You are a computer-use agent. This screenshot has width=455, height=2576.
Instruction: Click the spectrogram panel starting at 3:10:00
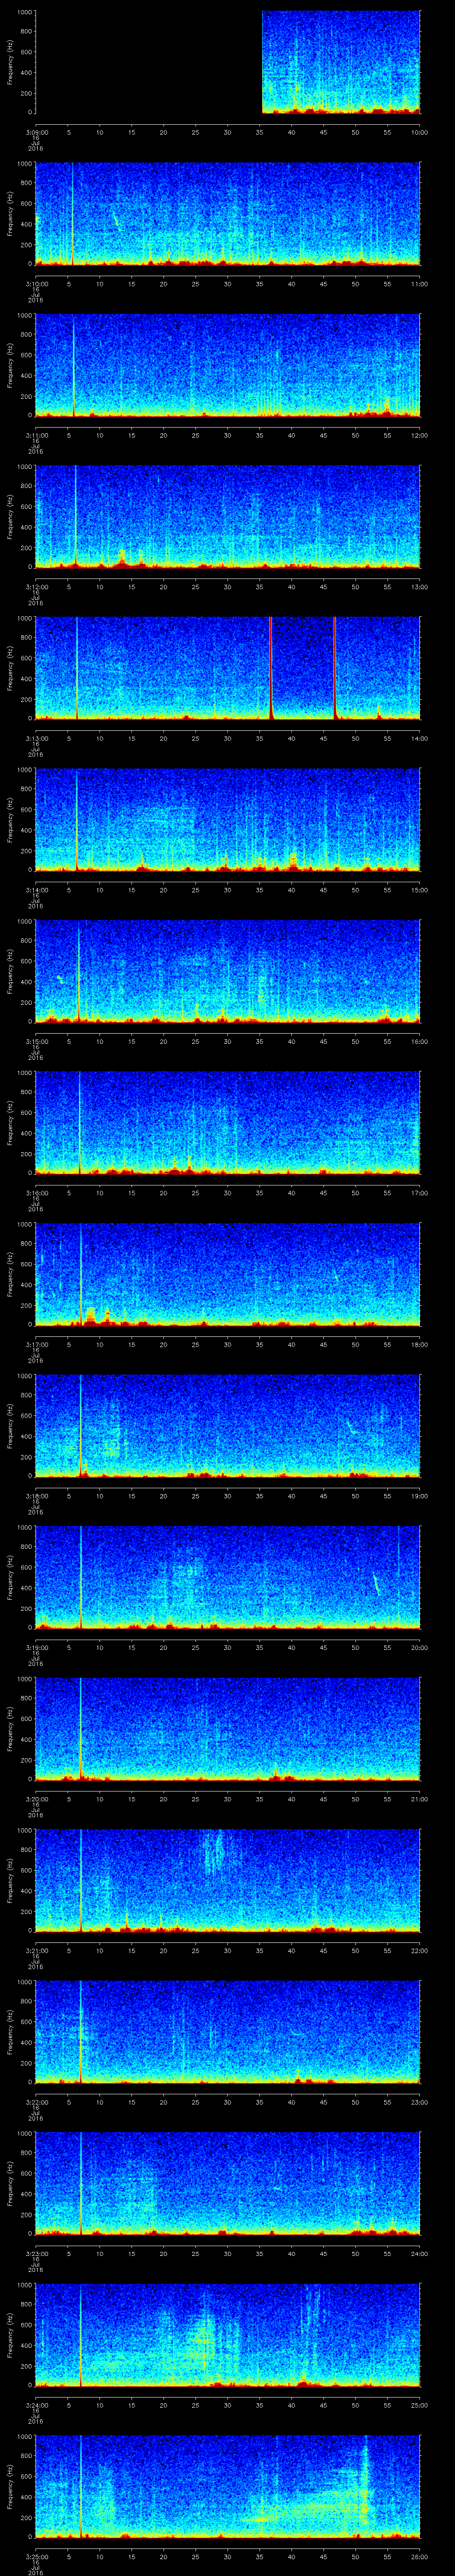pyautogui.click(x=228, y=213)
